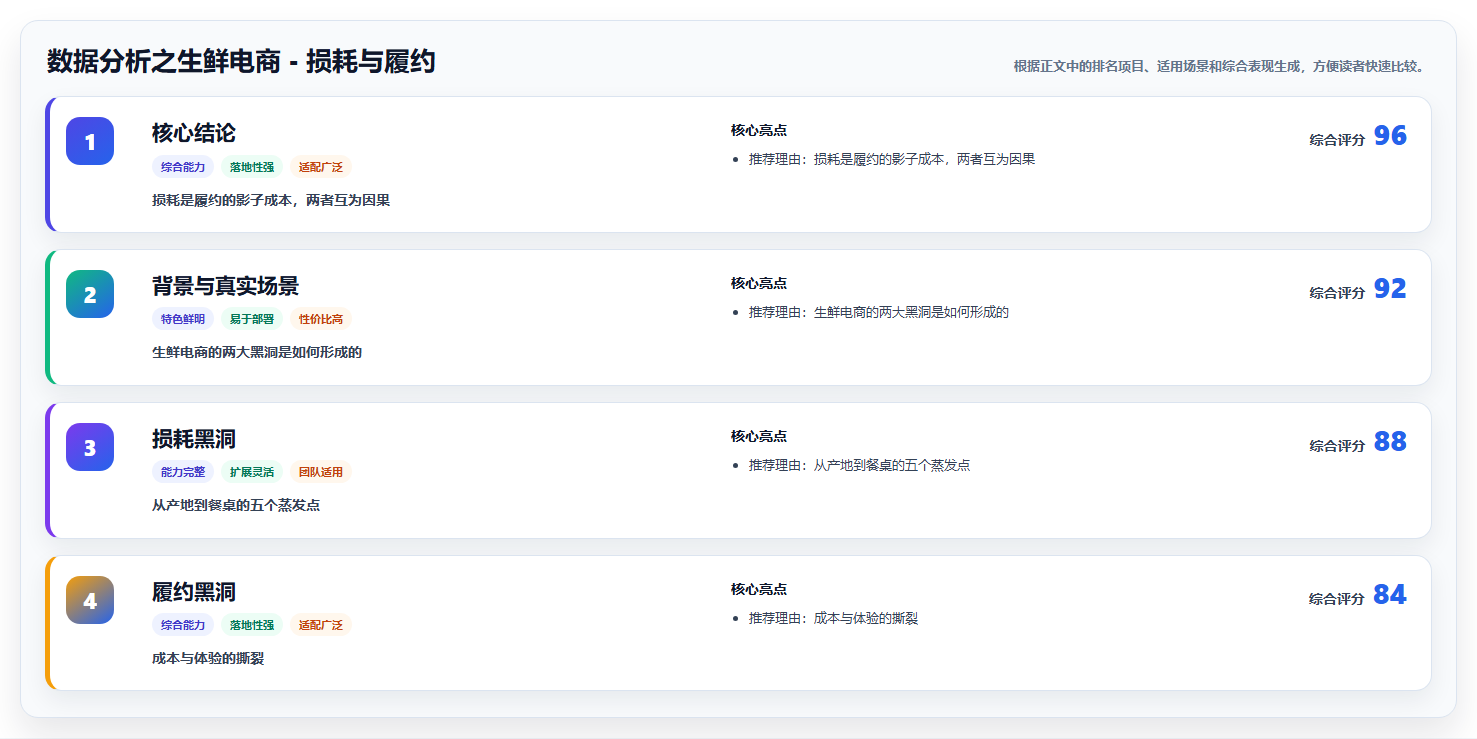Click bold summary 损耗是履约的影子成本，两者互为因果
The width and height of the screenshot is (1477, 739).
tap(271, 200)
